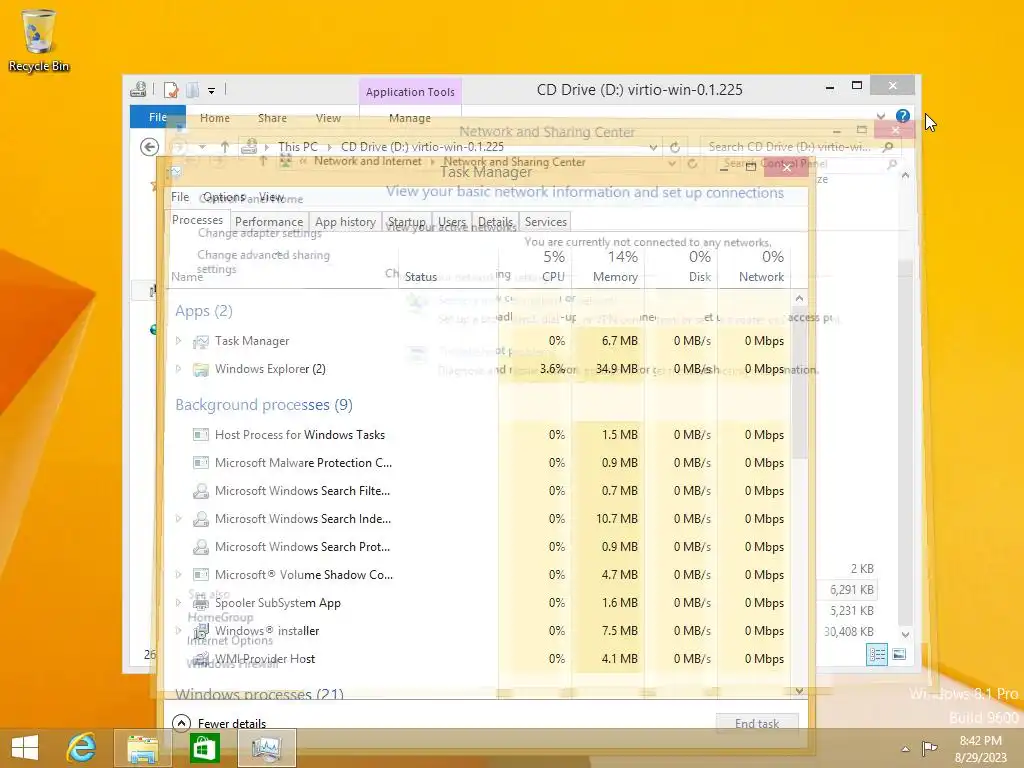Expand Microsoft Volume Shadow Copy row
1024x768 pixels.
pyautogui.click(x=178, y=575)
